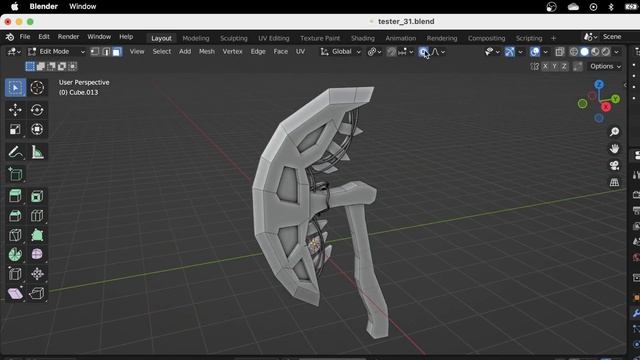This screenshot has height=360, width=640.
Task: Open the macOS Window menu
Action: point(82,7)
